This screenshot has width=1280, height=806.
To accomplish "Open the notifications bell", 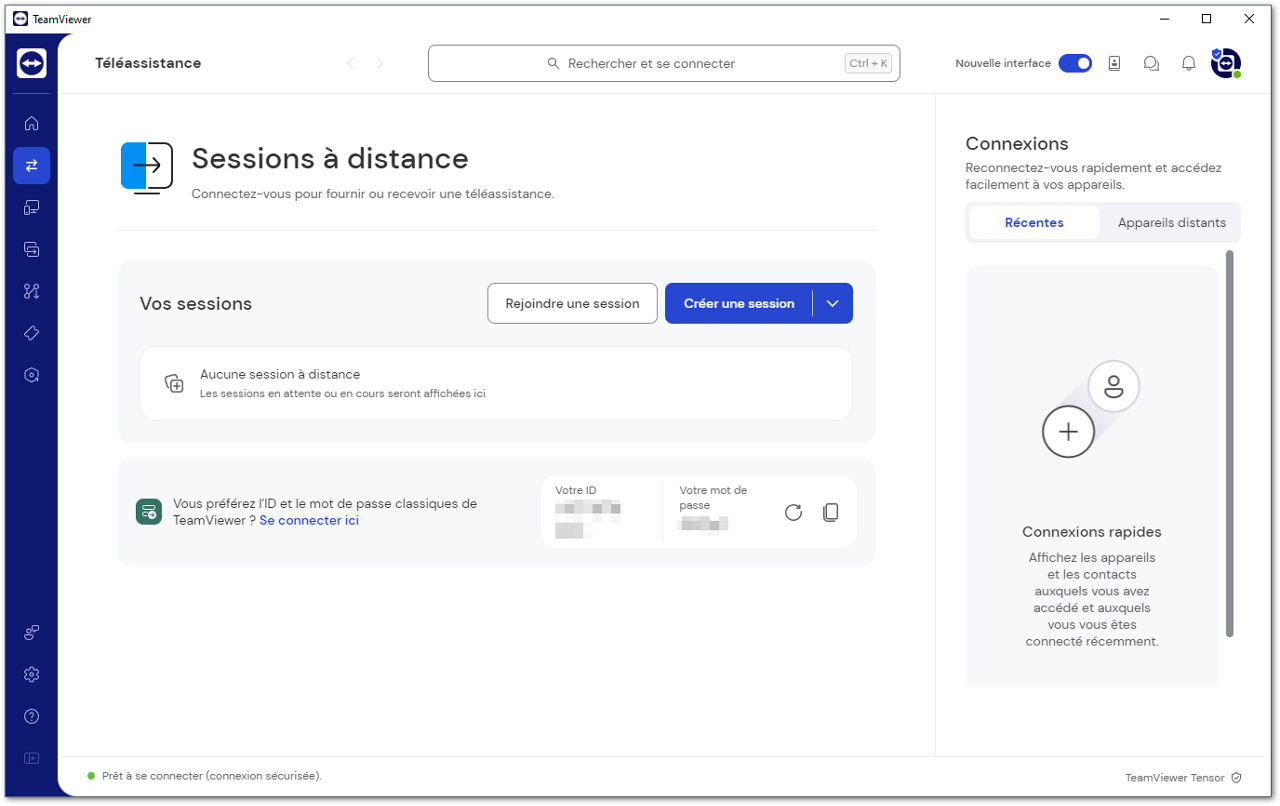I will [1188, 63].
